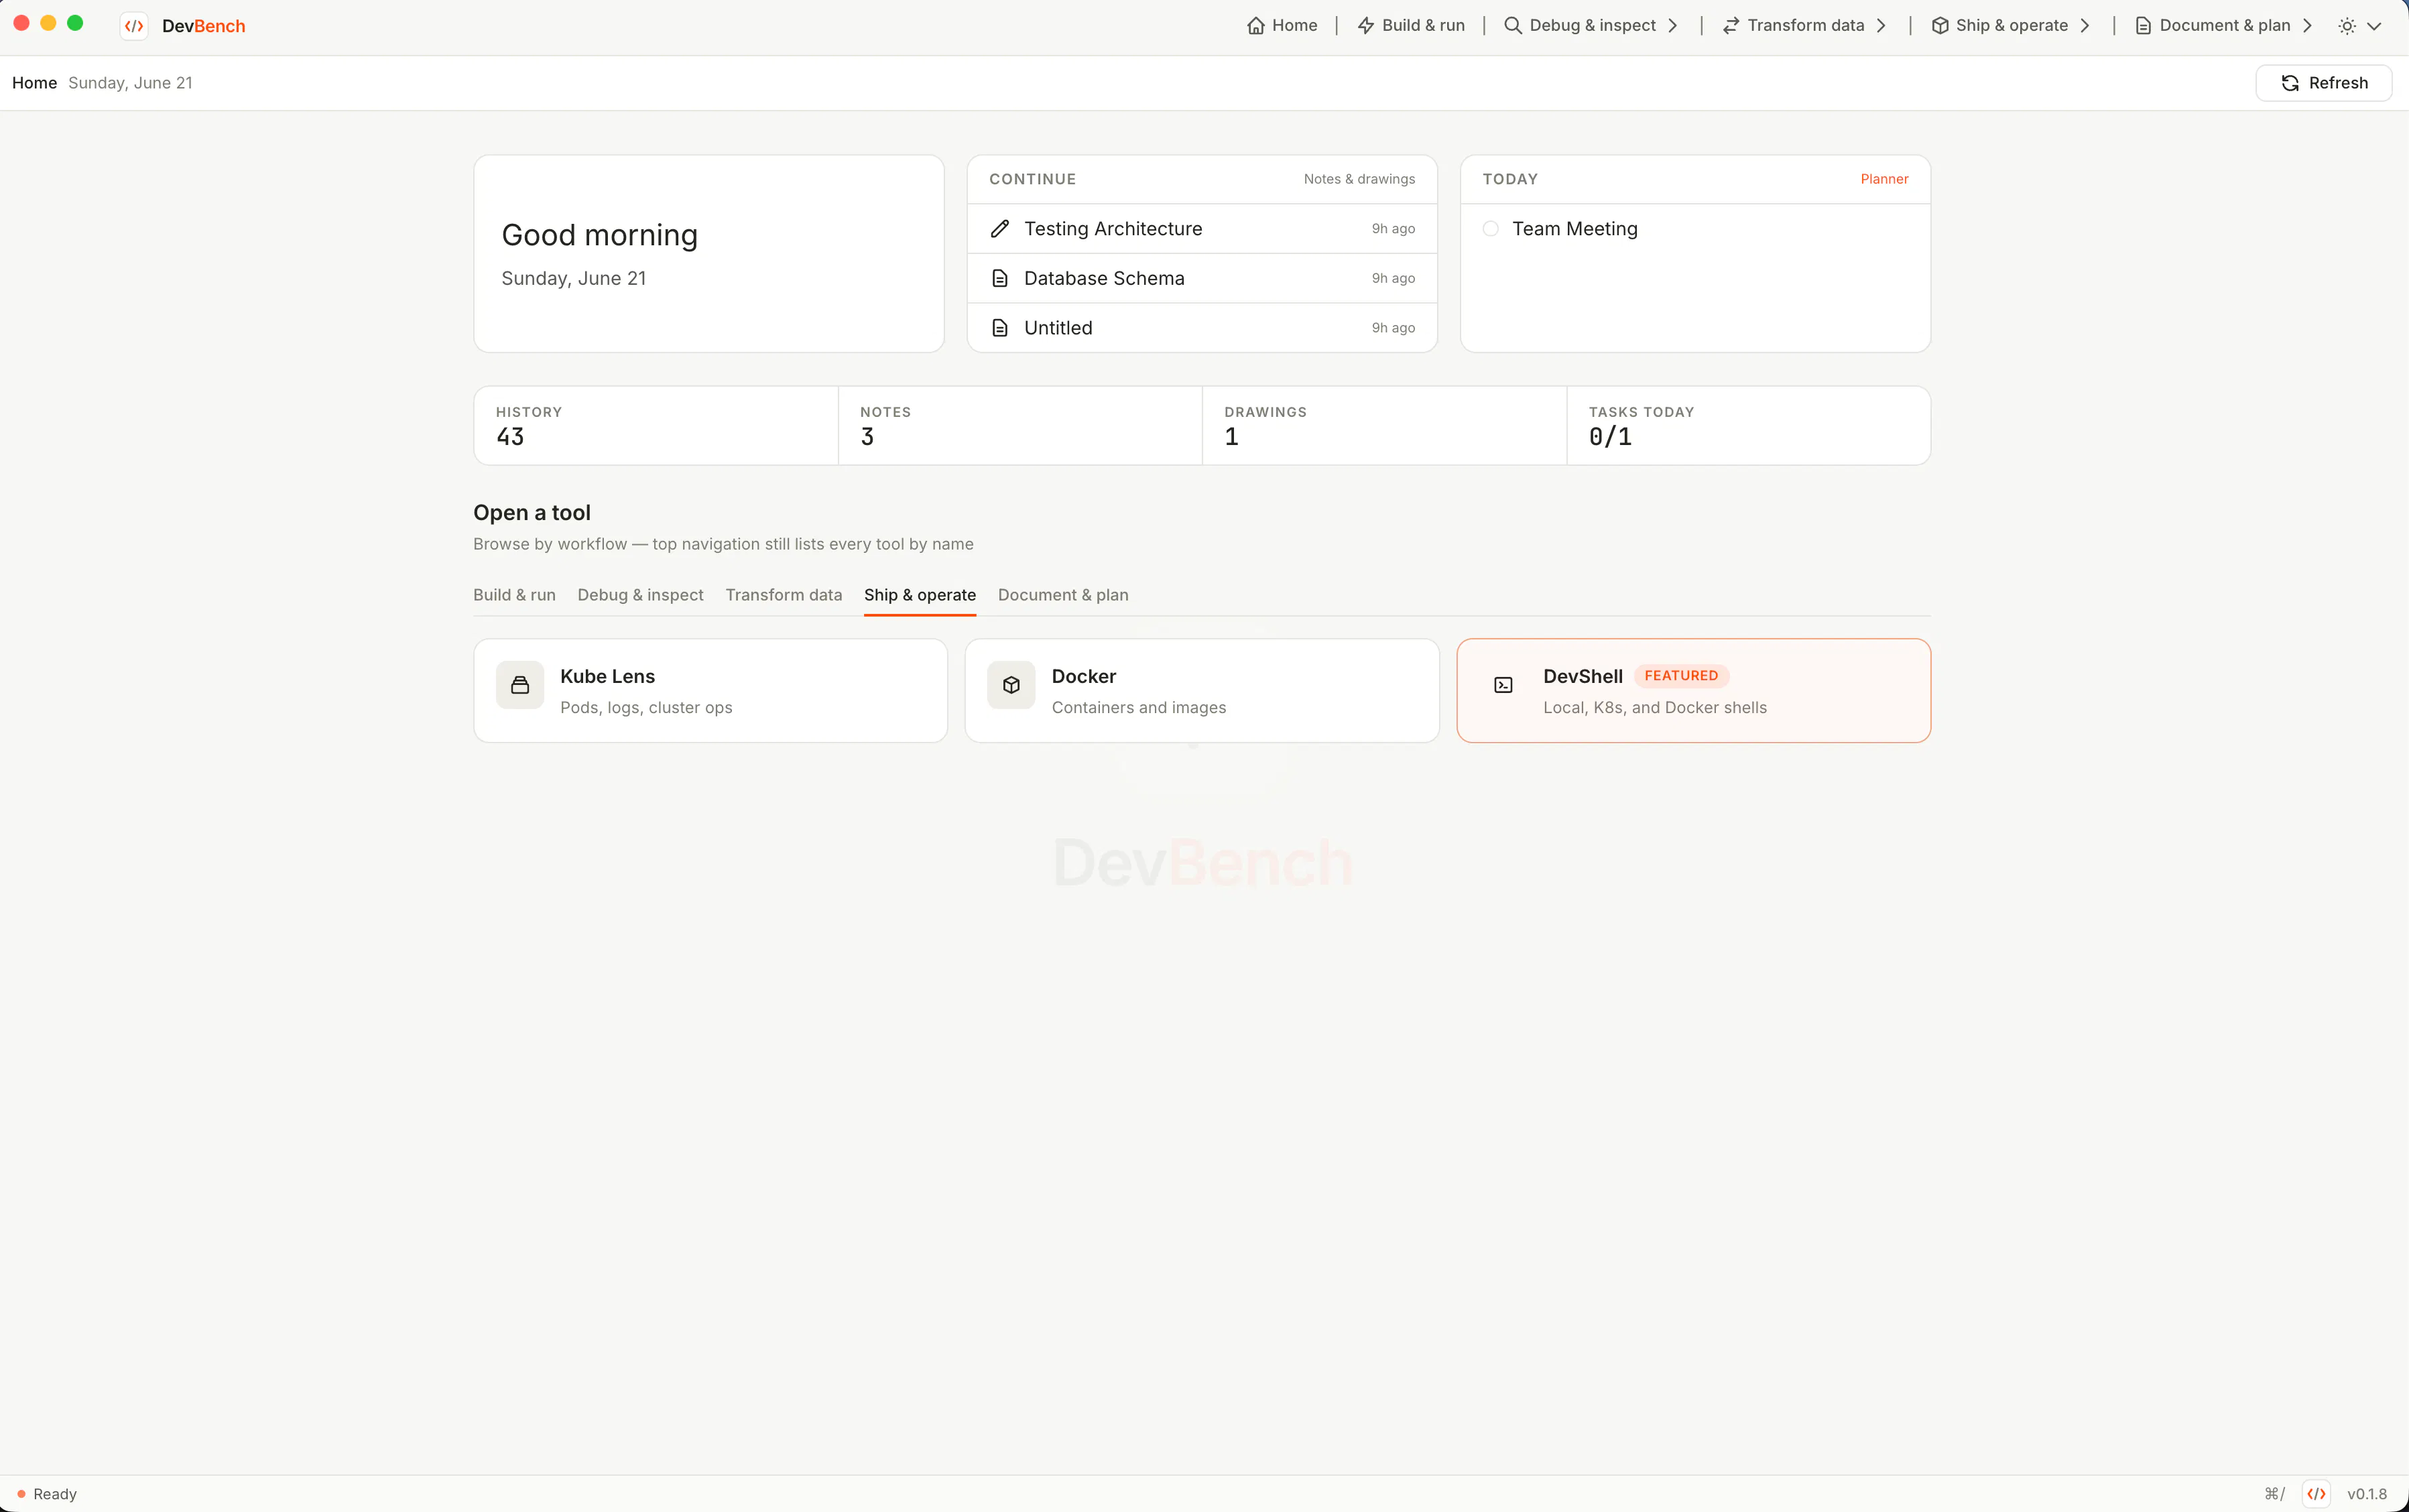Click the DevShell terminal icon
This screenshot has height=1512, width=2409.
pos(1503,685)
